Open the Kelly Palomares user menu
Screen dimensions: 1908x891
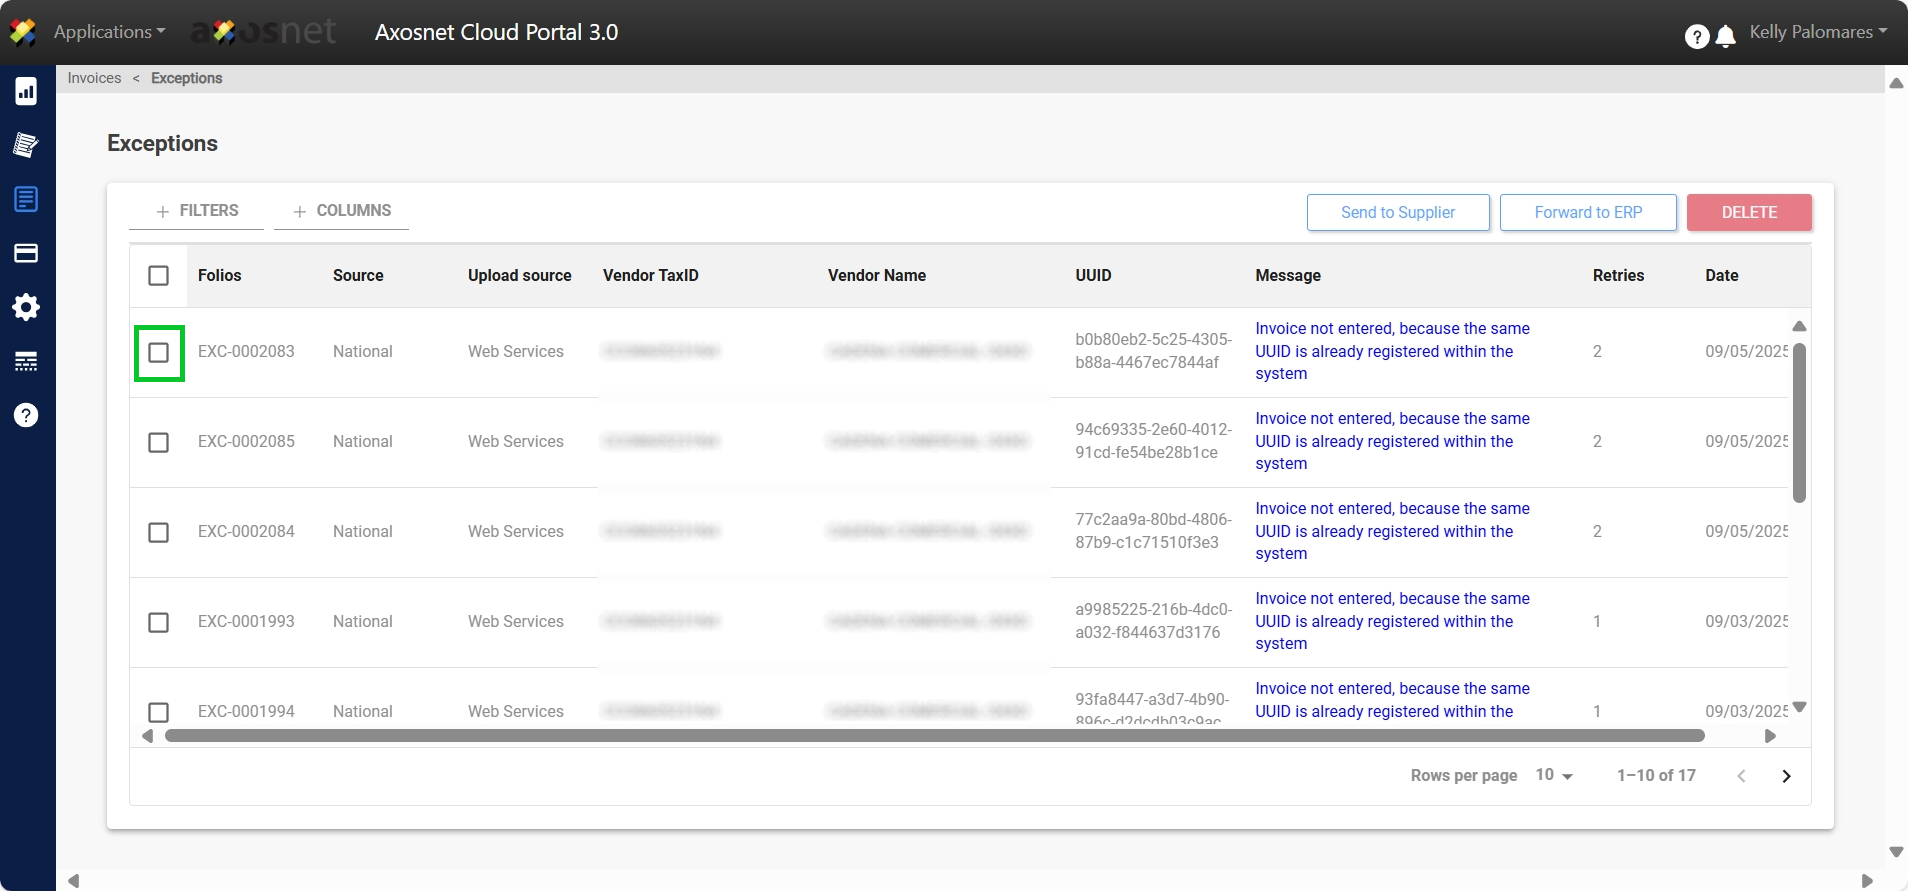(1817, 32)
